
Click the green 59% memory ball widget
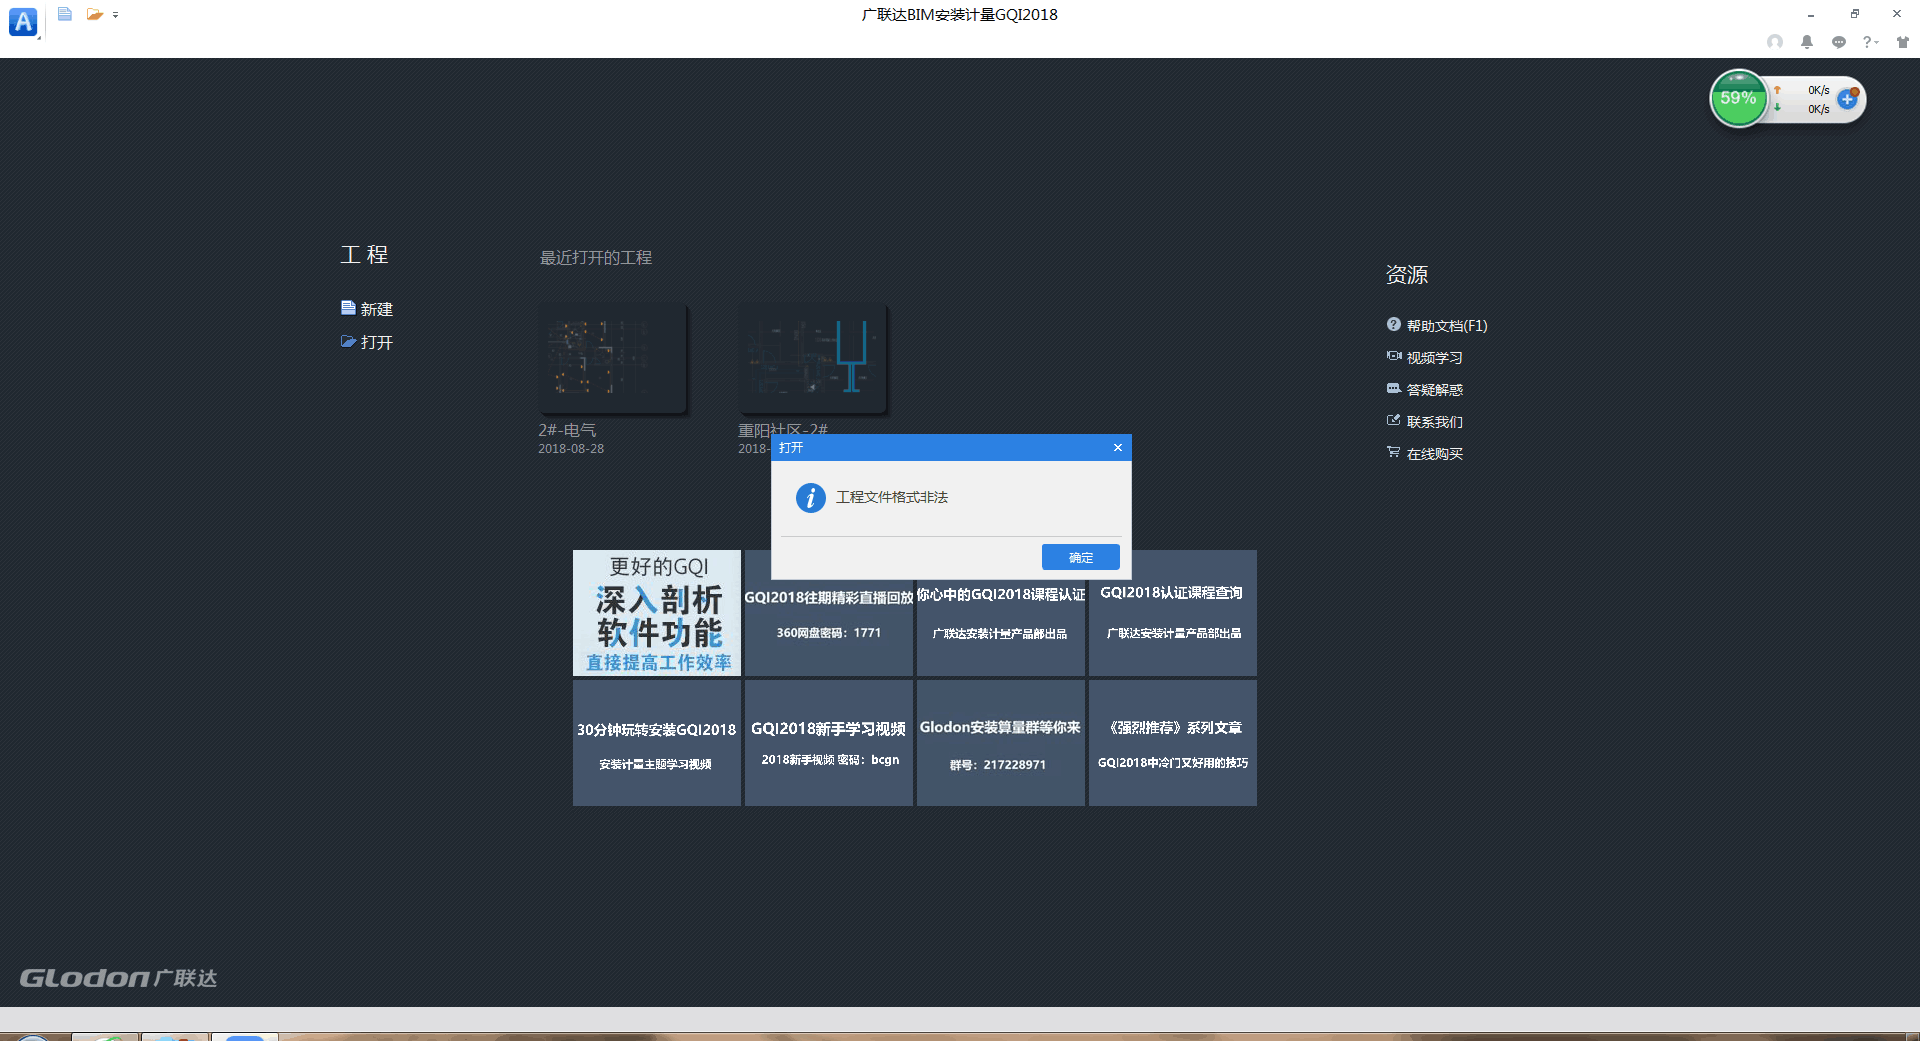coord(1739,98)
